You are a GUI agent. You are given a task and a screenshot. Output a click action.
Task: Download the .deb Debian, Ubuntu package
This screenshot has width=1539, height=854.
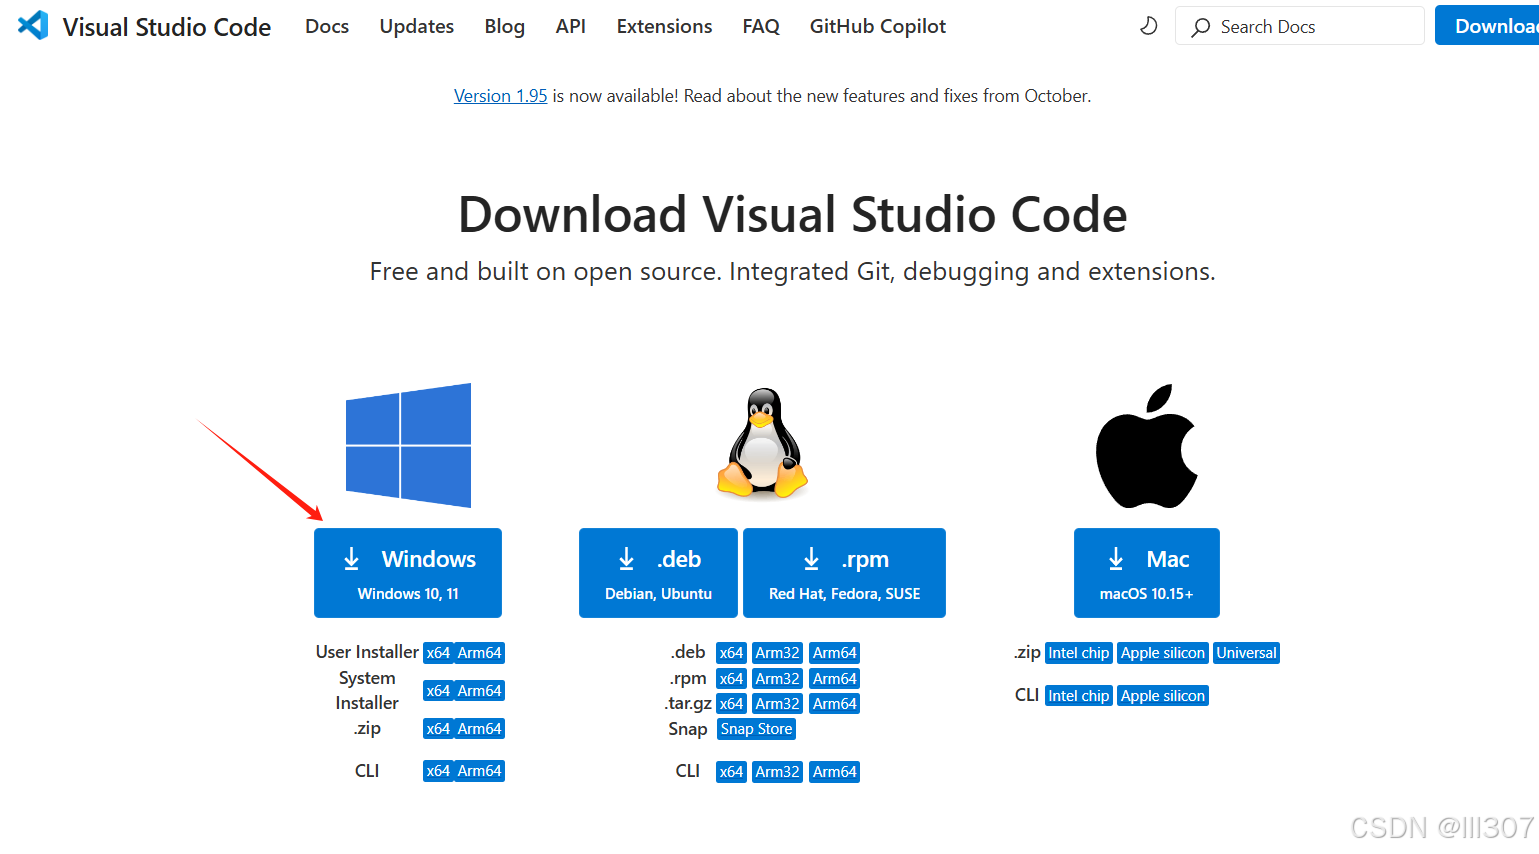(658, 573)
